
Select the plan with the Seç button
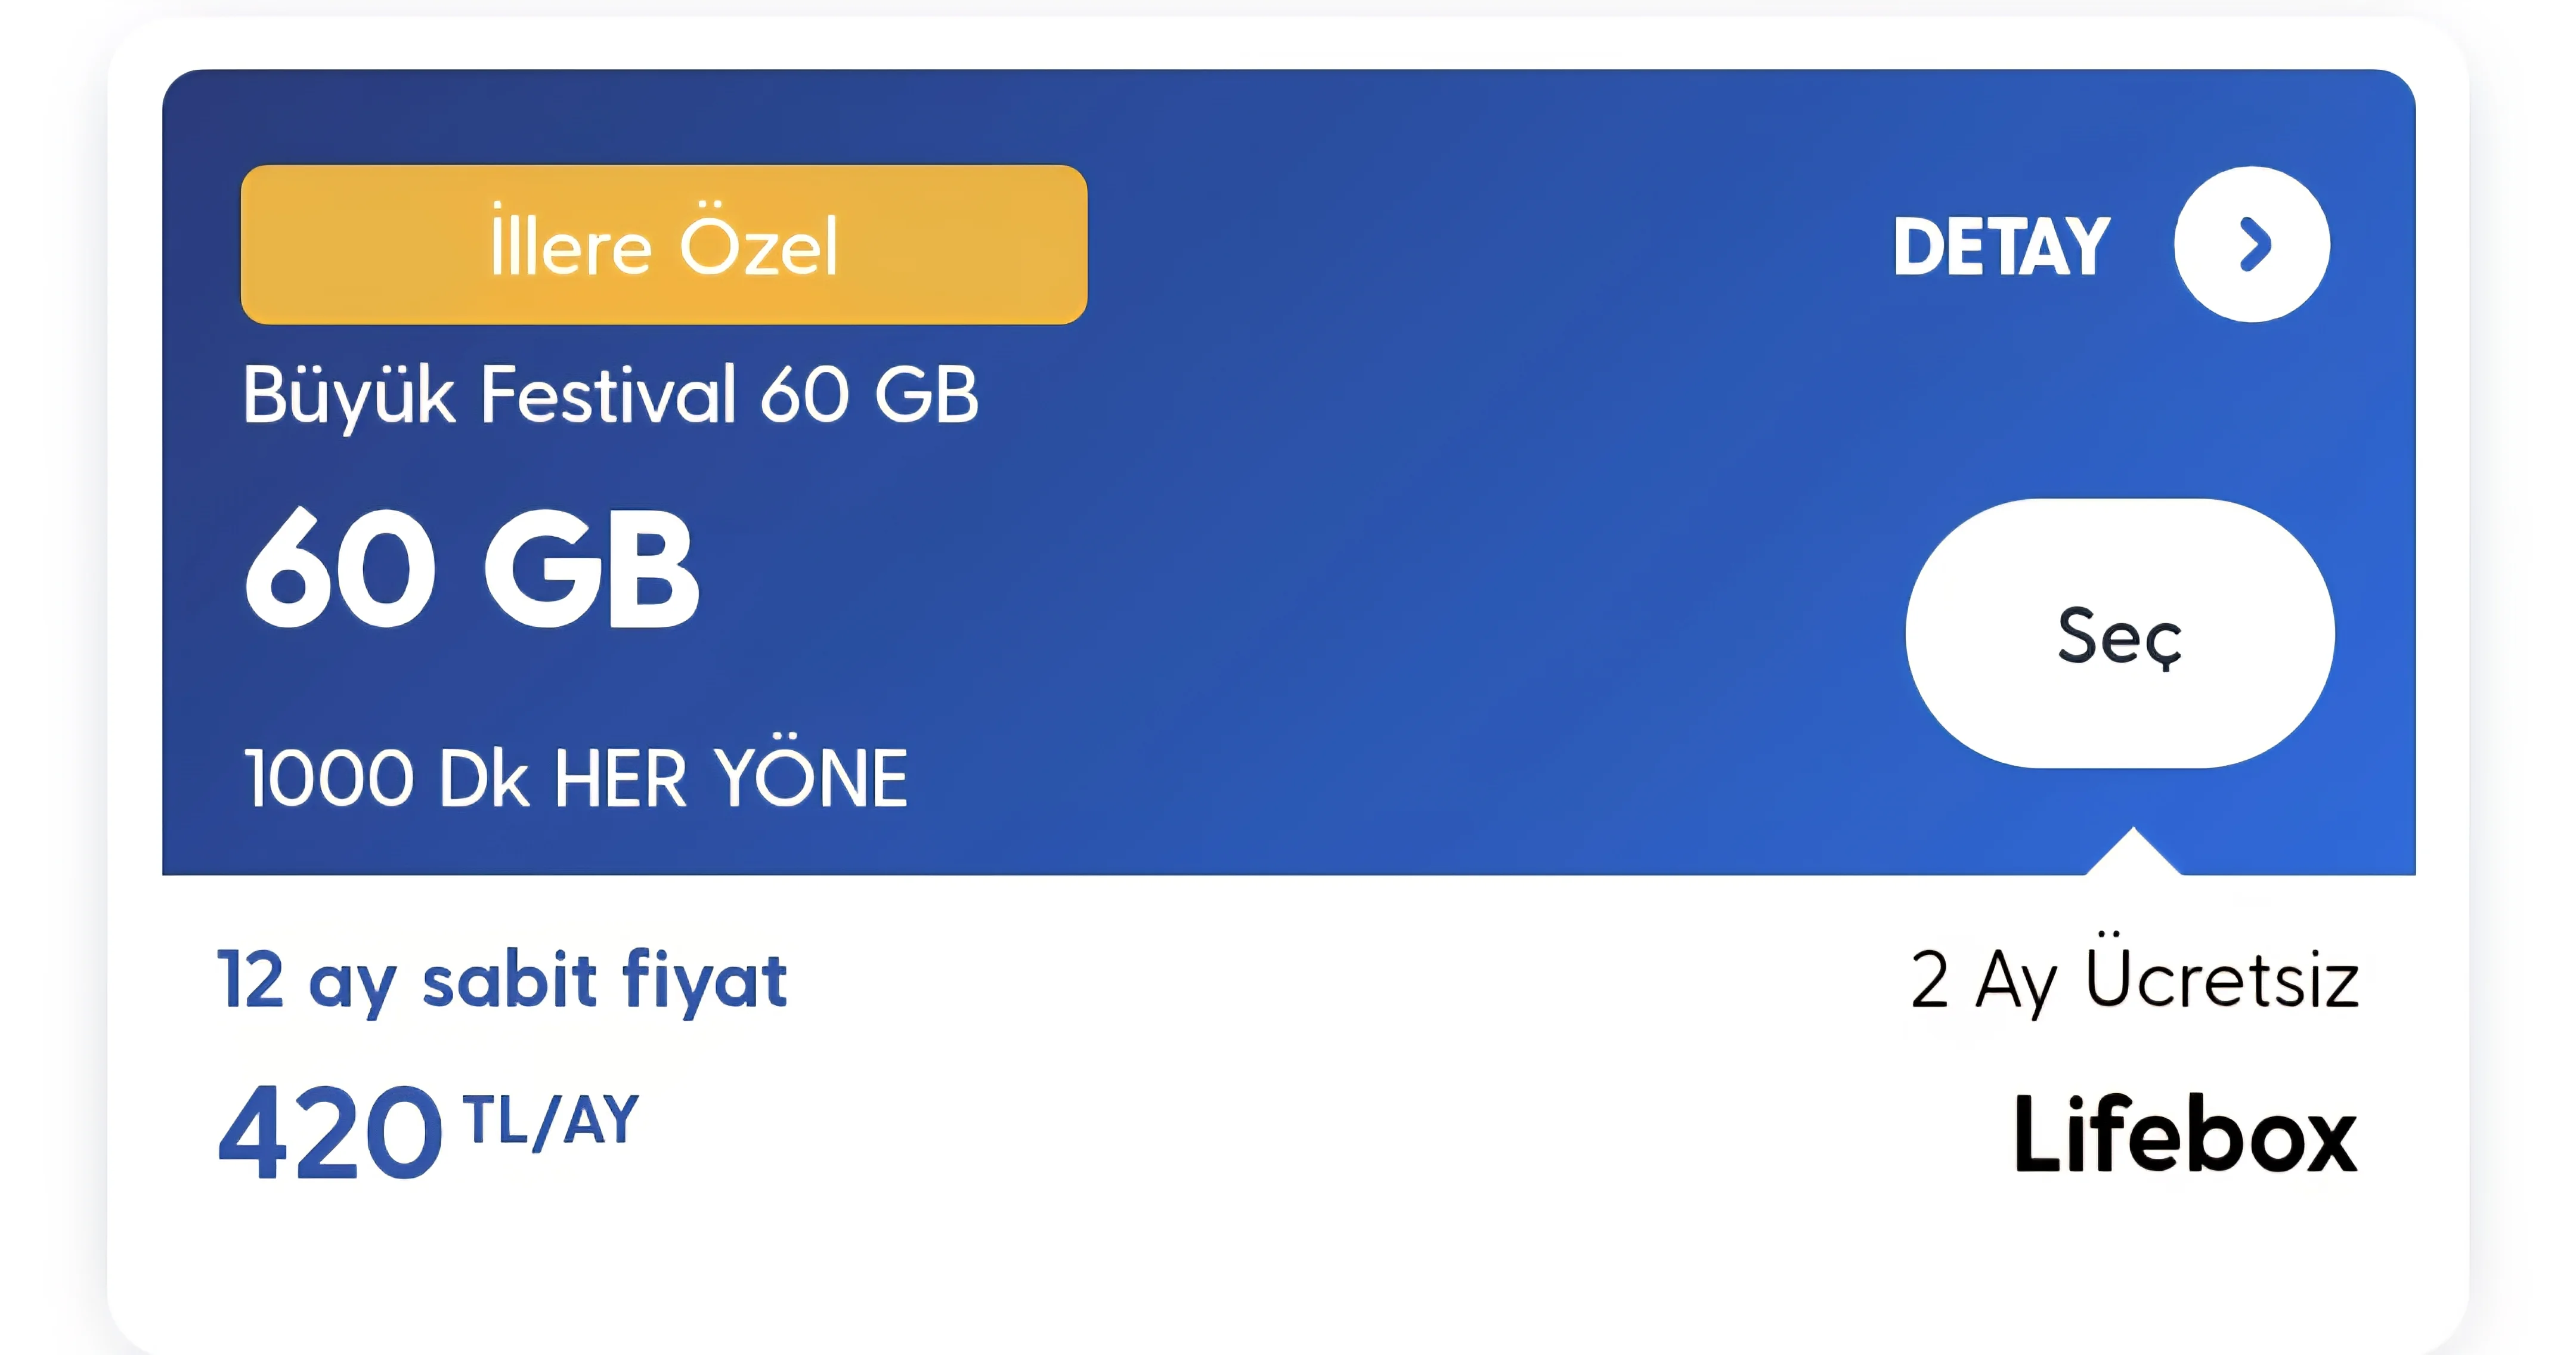[x=2120, y=633]
